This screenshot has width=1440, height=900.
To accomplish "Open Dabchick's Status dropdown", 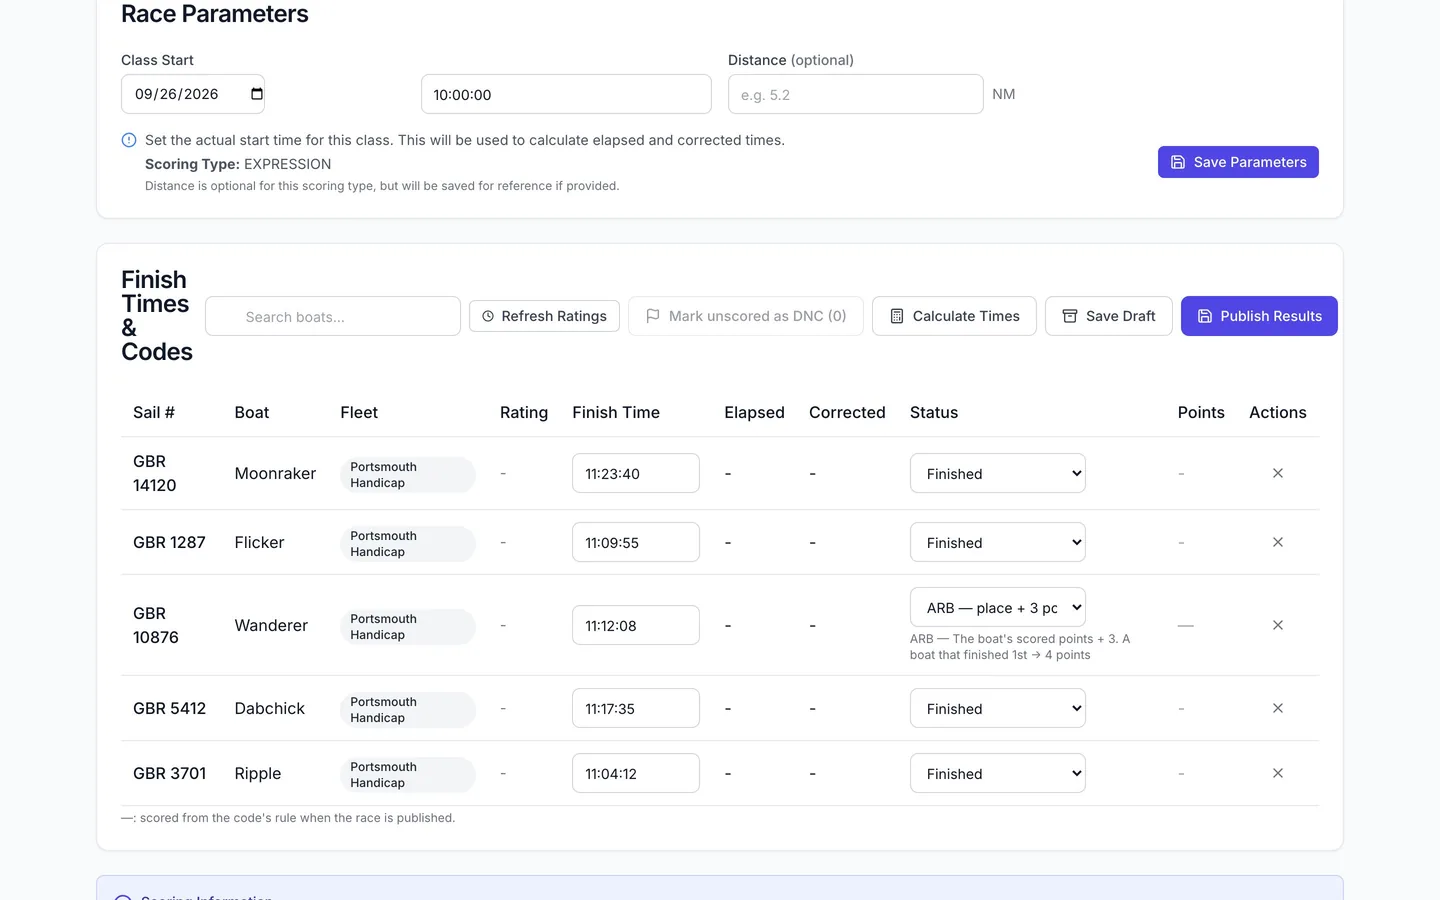I will coord(998,708).
